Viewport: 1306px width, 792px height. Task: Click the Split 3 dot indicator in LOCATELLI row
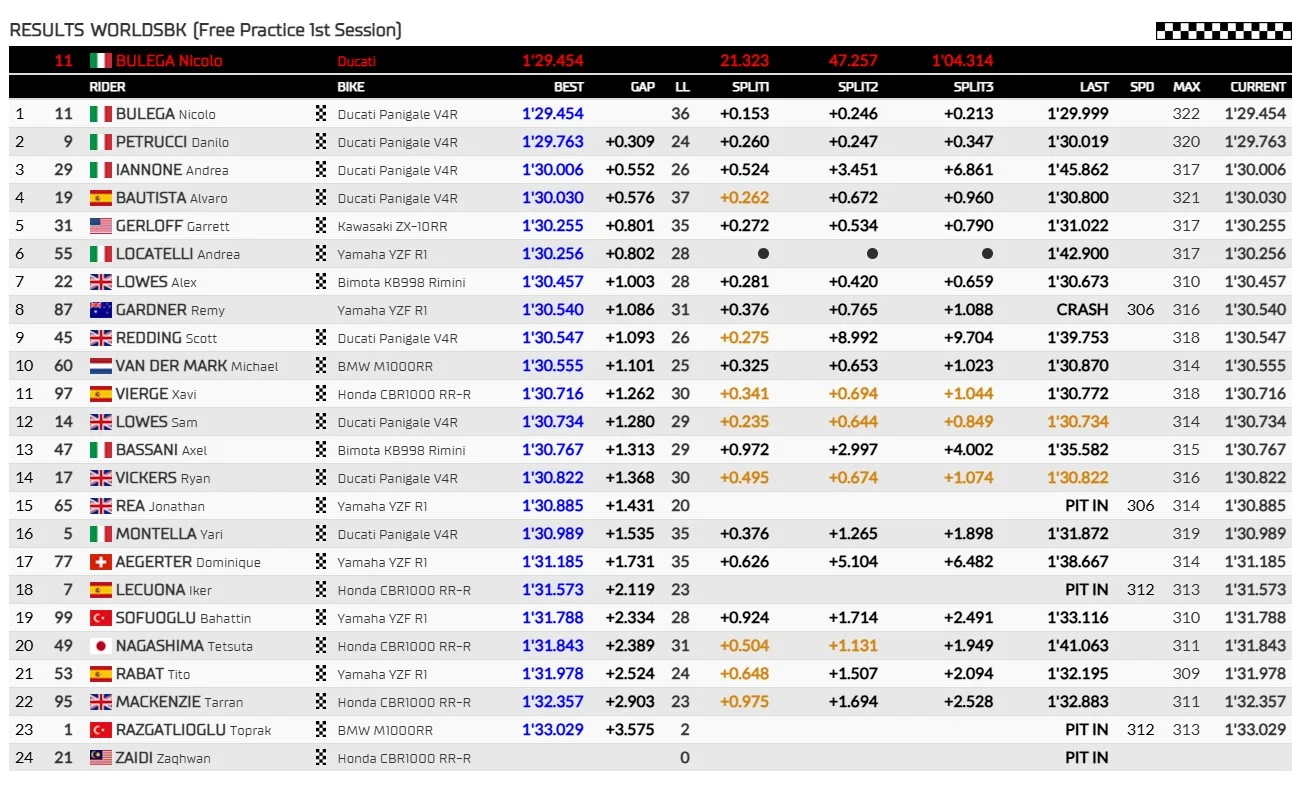pos(987,254)
